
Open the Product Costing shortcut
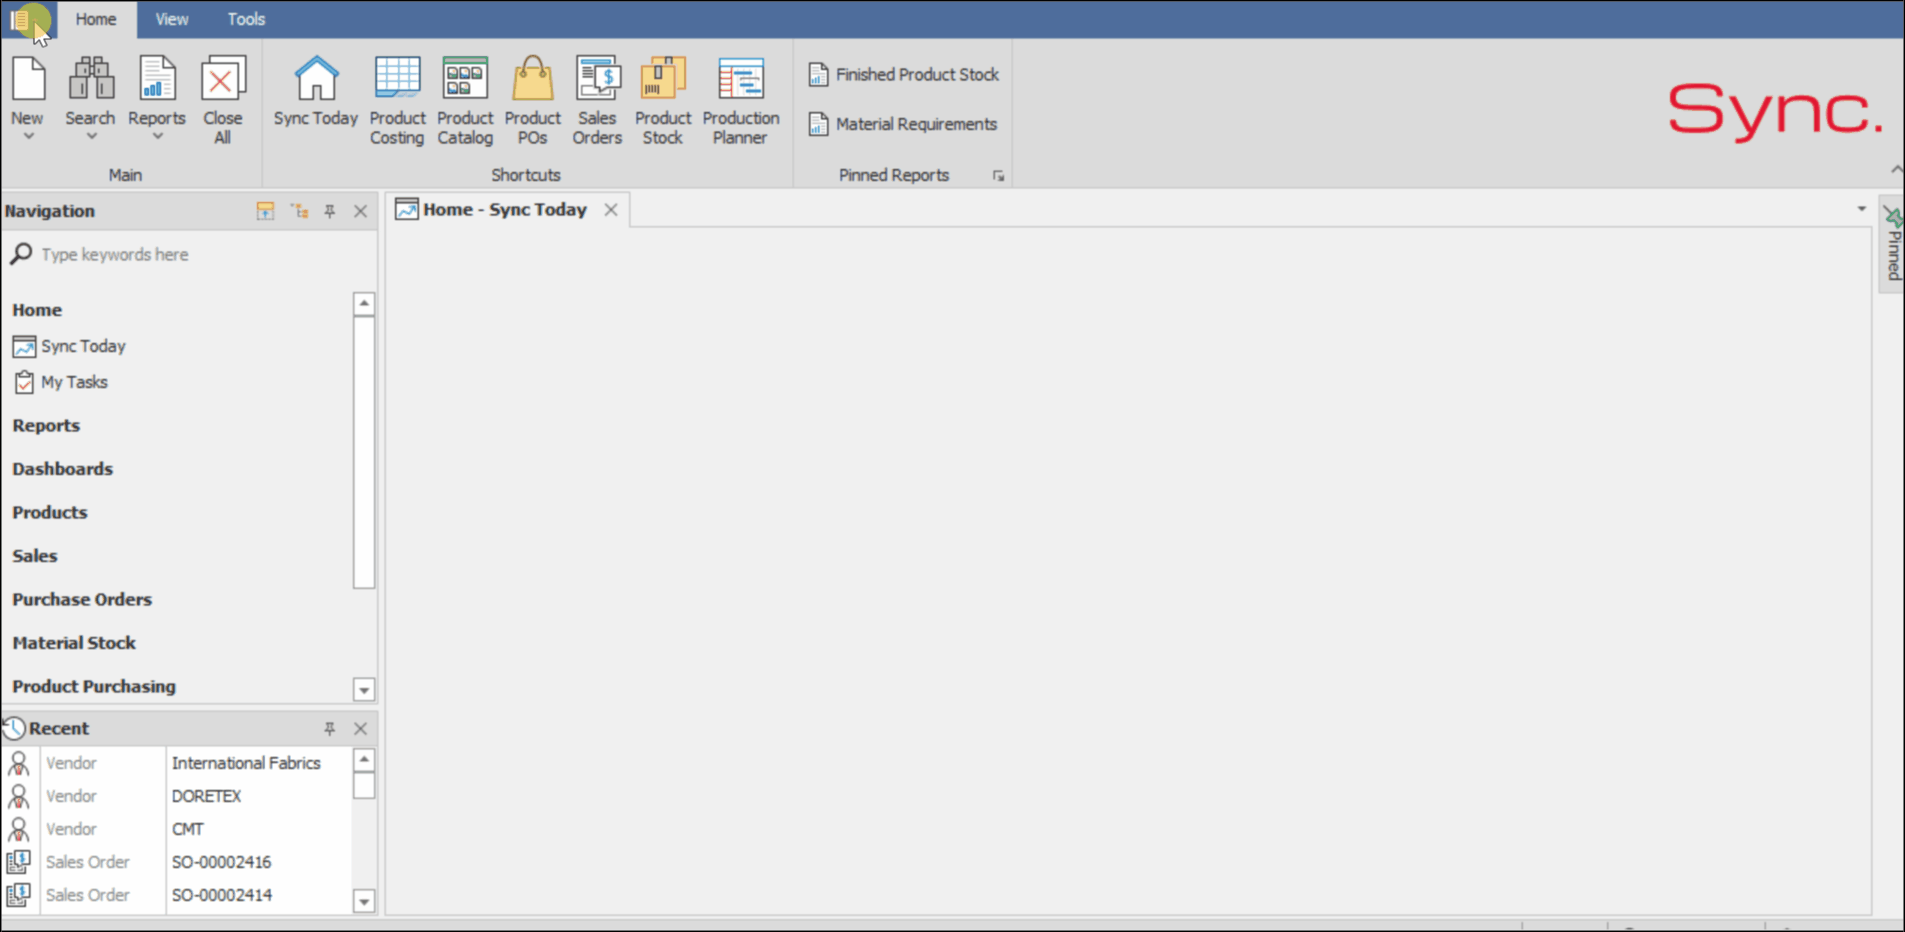coord(397,100)
